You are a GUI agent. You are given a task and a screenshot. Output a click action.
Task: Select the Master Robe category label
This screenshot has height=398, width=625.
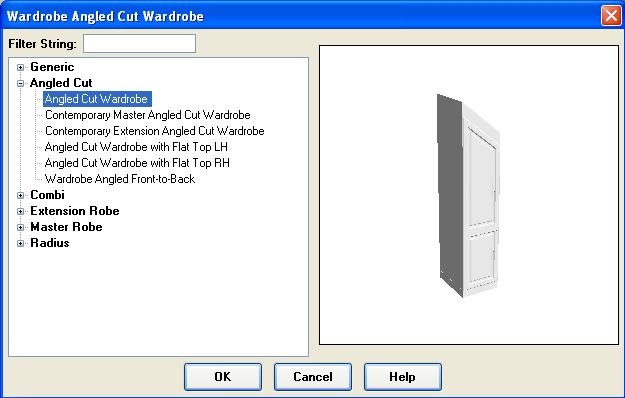(66, 227)
